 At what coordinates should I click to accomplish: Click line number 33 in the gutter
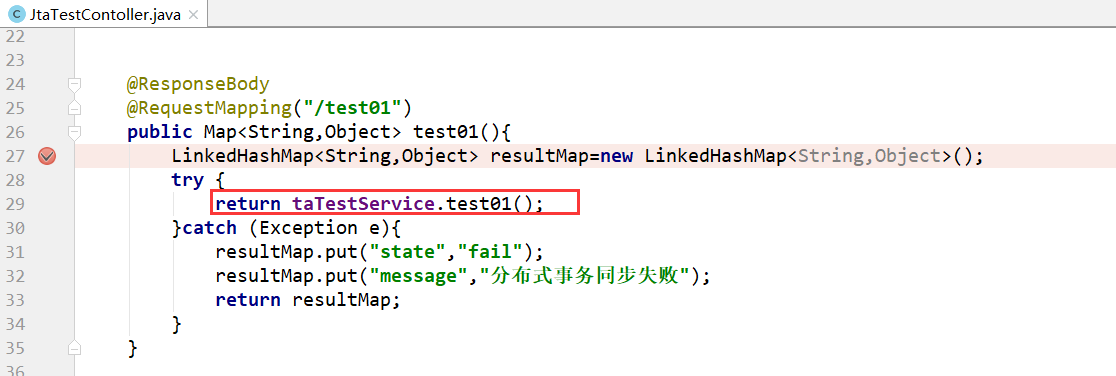[x=14, y=300]
